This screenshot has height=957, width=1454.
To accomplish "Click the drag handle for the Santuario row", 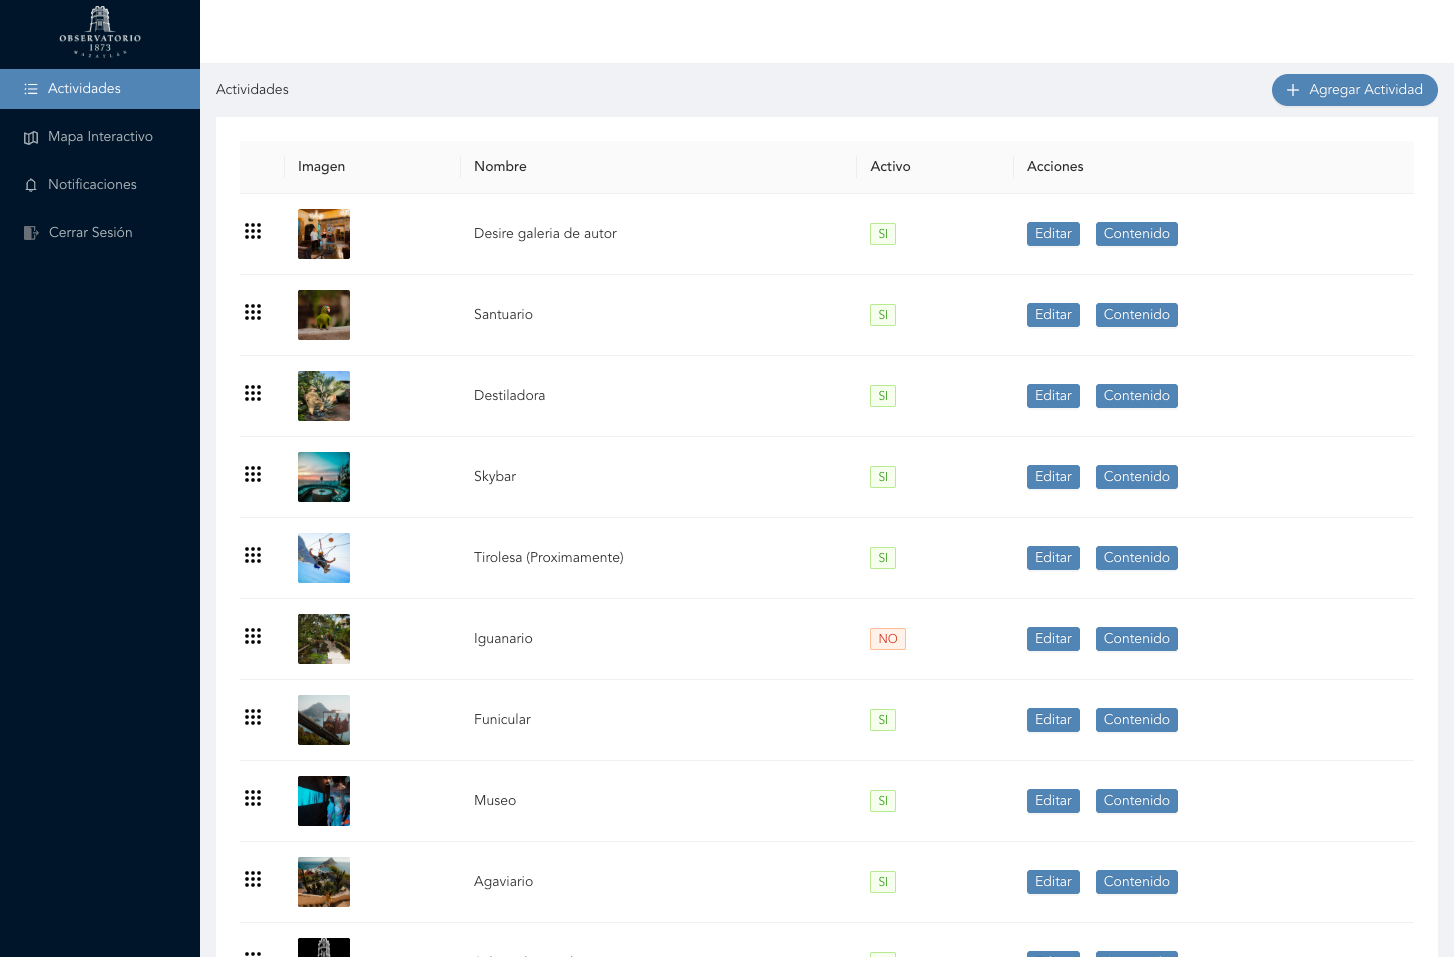I will (253, 312).
